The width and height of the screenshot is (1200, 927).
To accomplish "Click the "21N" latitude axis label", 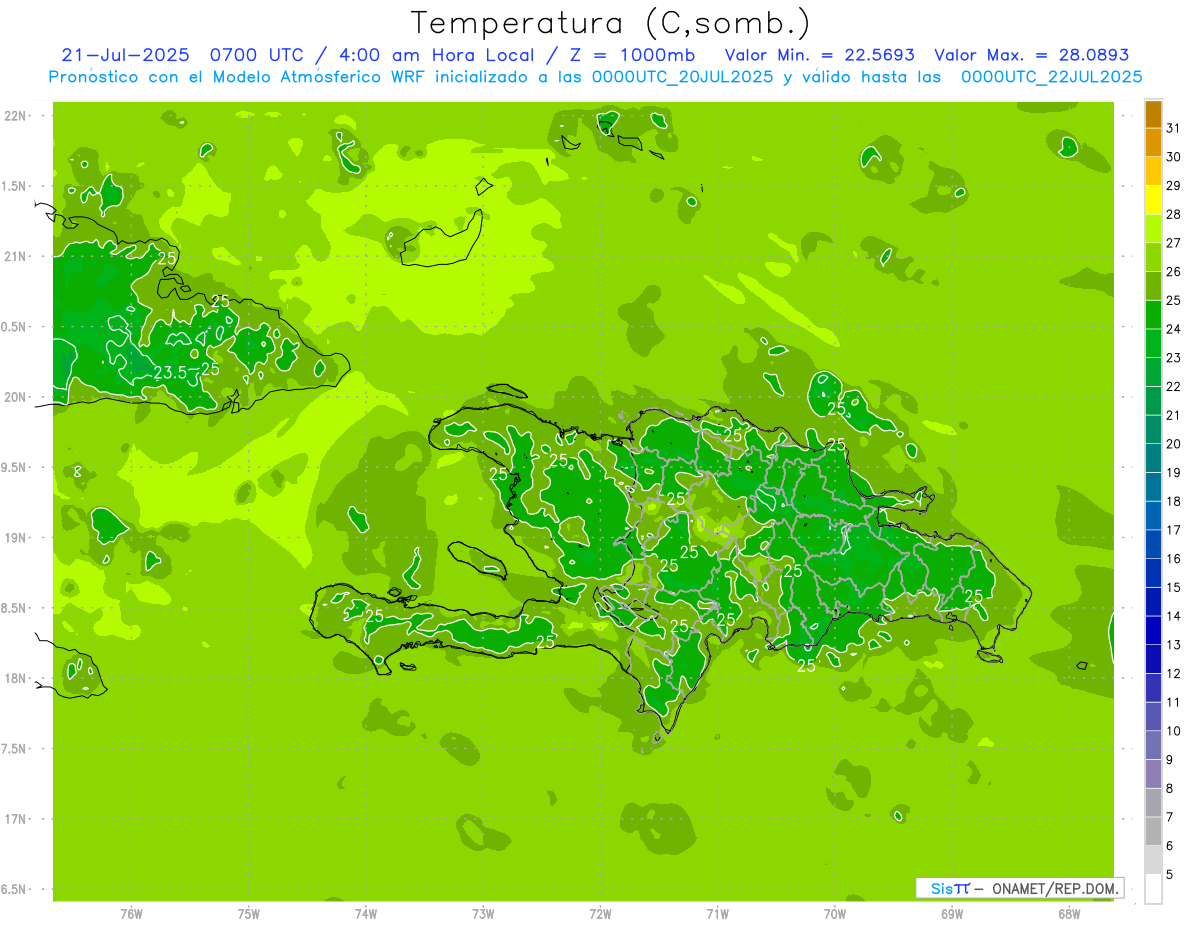I will [14, 256].
